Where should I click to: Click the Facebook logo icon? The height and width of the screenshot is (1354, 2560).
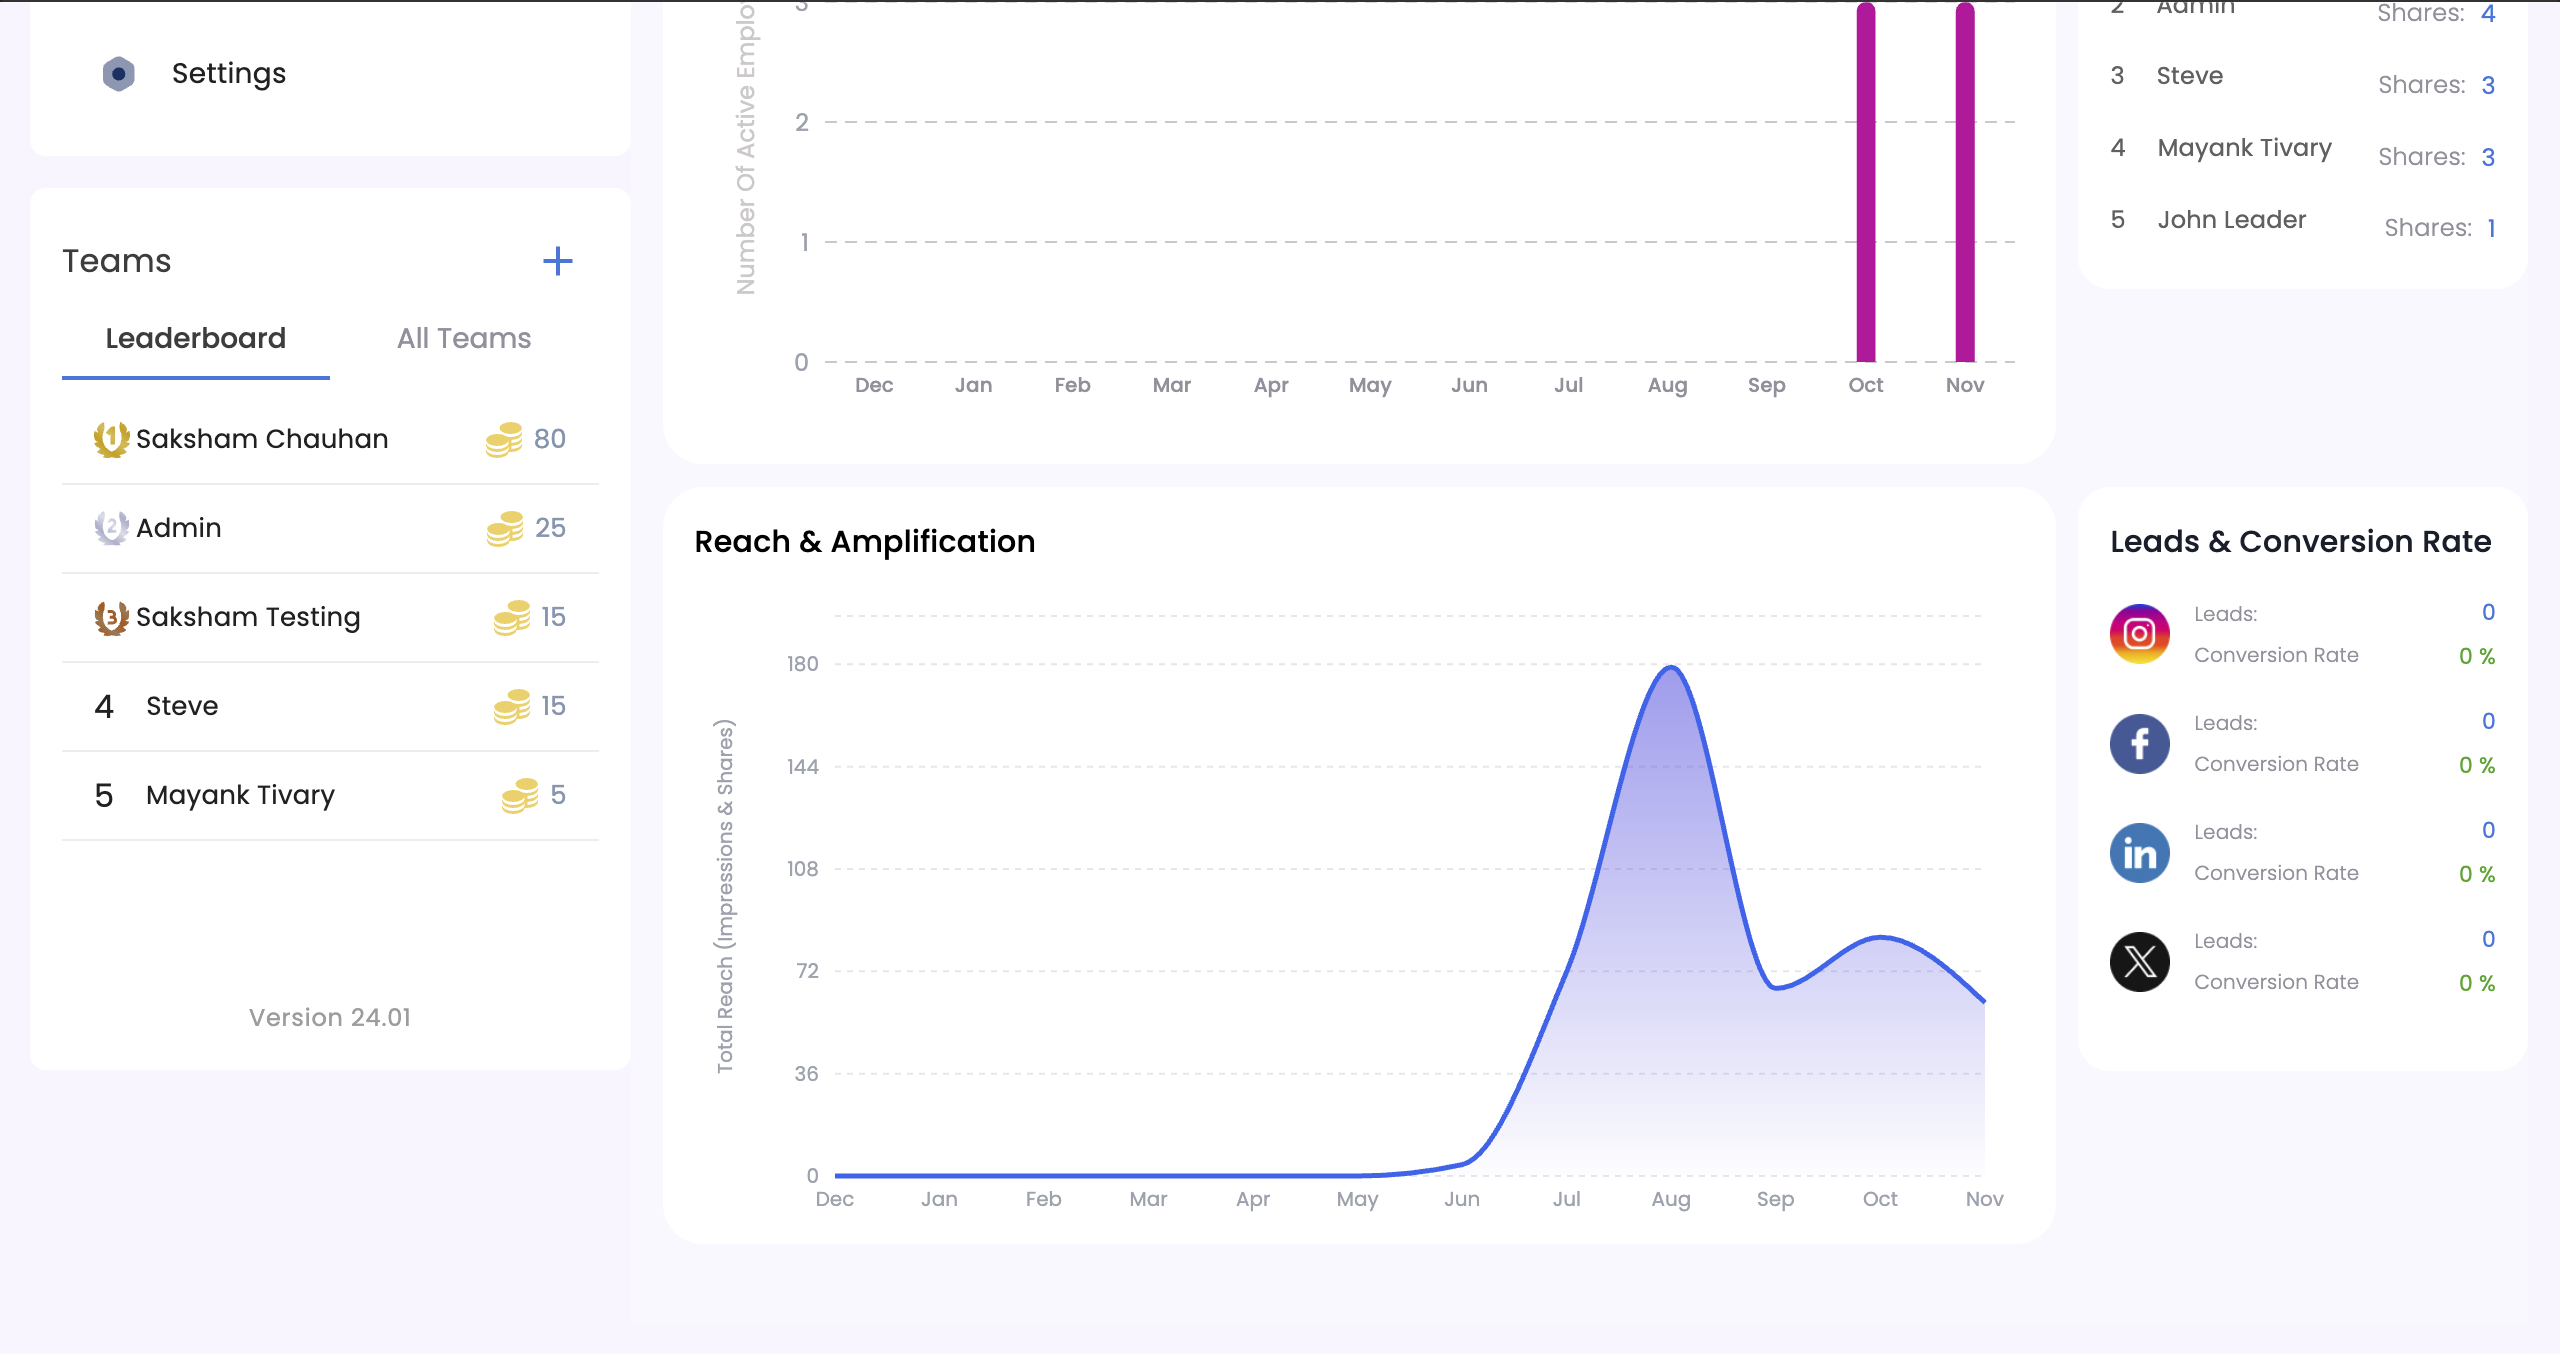pyautogui.click(x=2139, y=744)
